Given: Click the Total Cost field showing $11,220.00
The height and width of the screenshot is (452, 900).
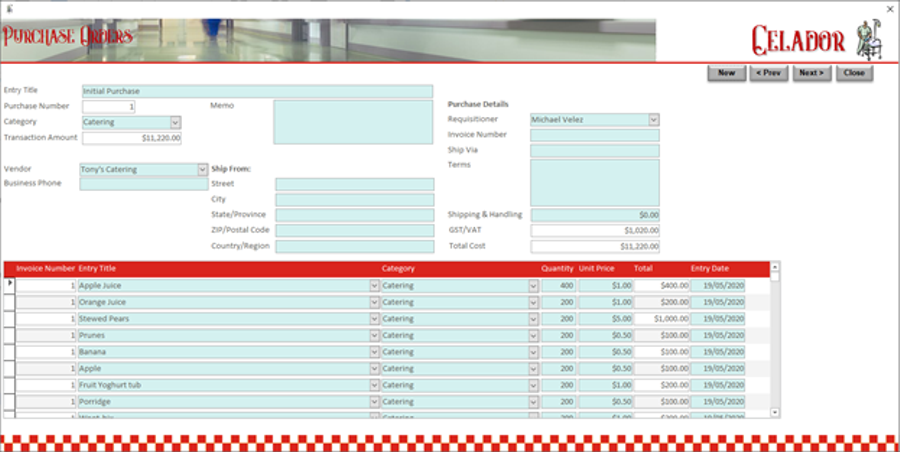Looking at the screenshot, I should click(x=595, y=246).
